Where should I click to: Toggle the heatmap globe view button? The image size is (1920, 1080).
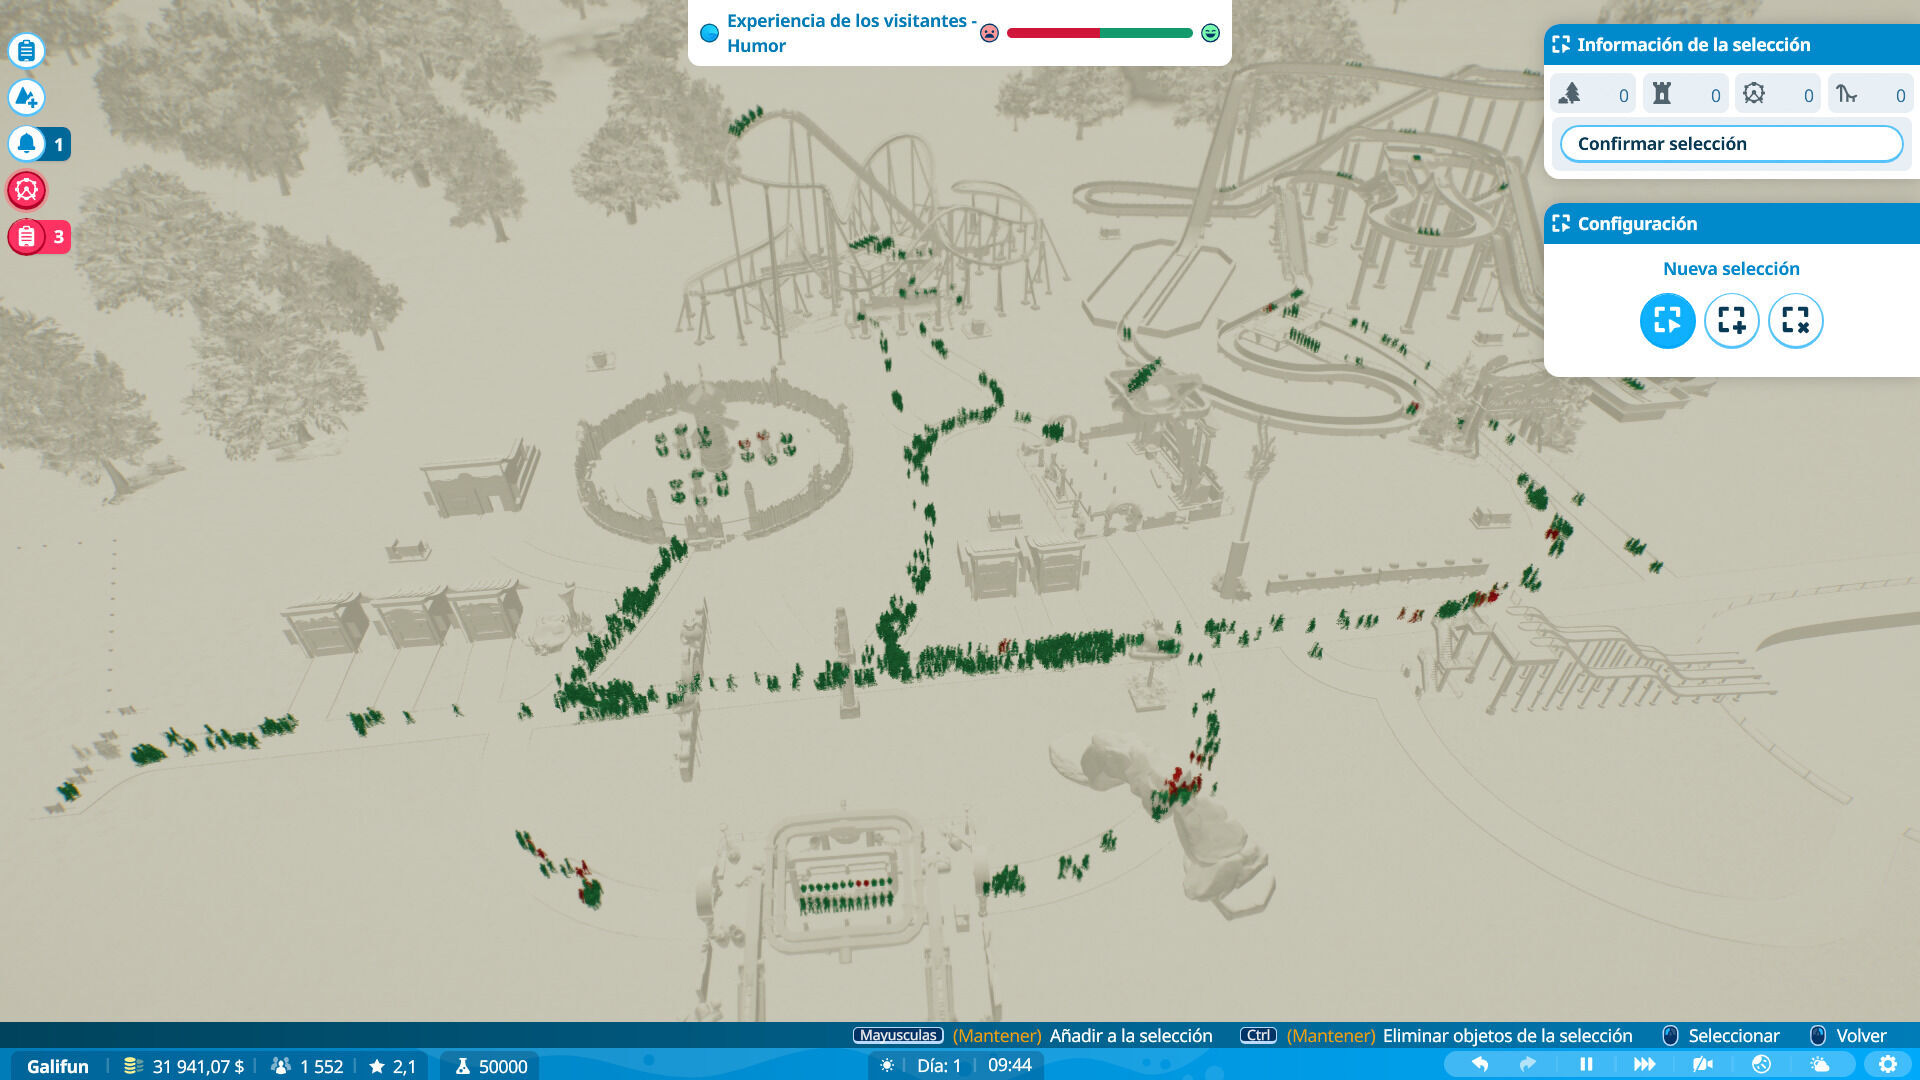click(x=1761, y=1065)
